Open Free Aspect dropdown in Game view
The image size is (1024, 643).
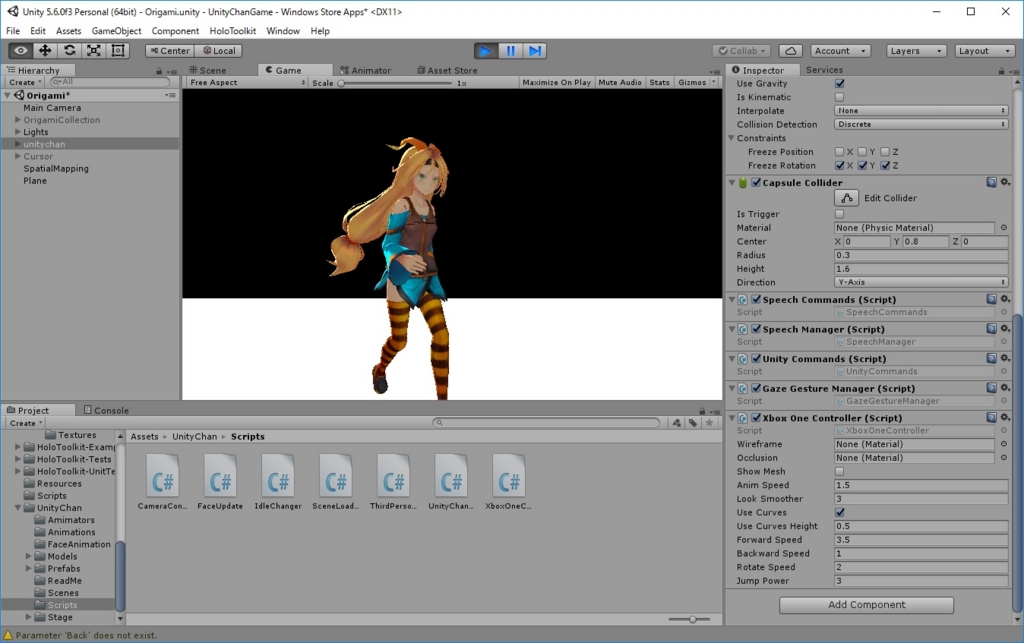tap(247, 82)
